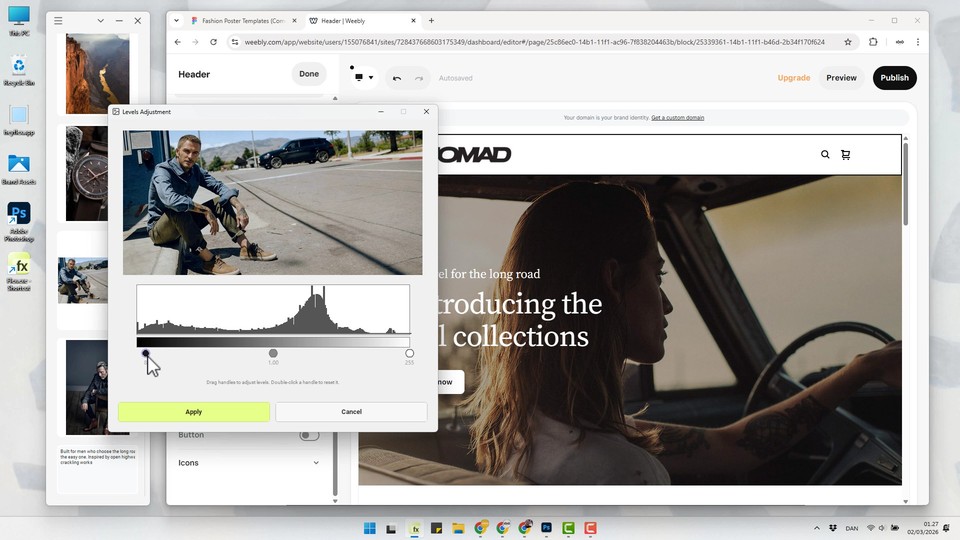Click Apply in Levels Adjustment dialog
960x540 pixels.
point(193,412)
